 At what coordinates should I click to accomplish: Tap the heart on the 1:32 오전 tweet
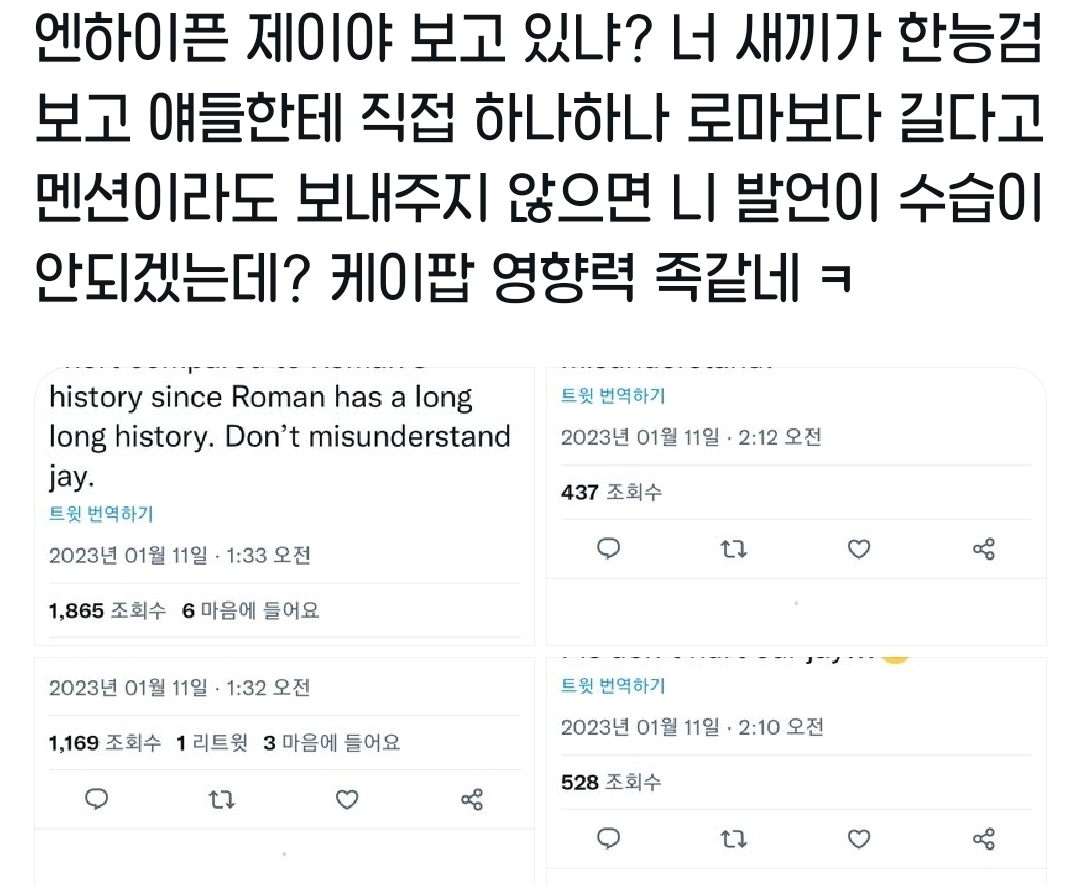point(347,799)
